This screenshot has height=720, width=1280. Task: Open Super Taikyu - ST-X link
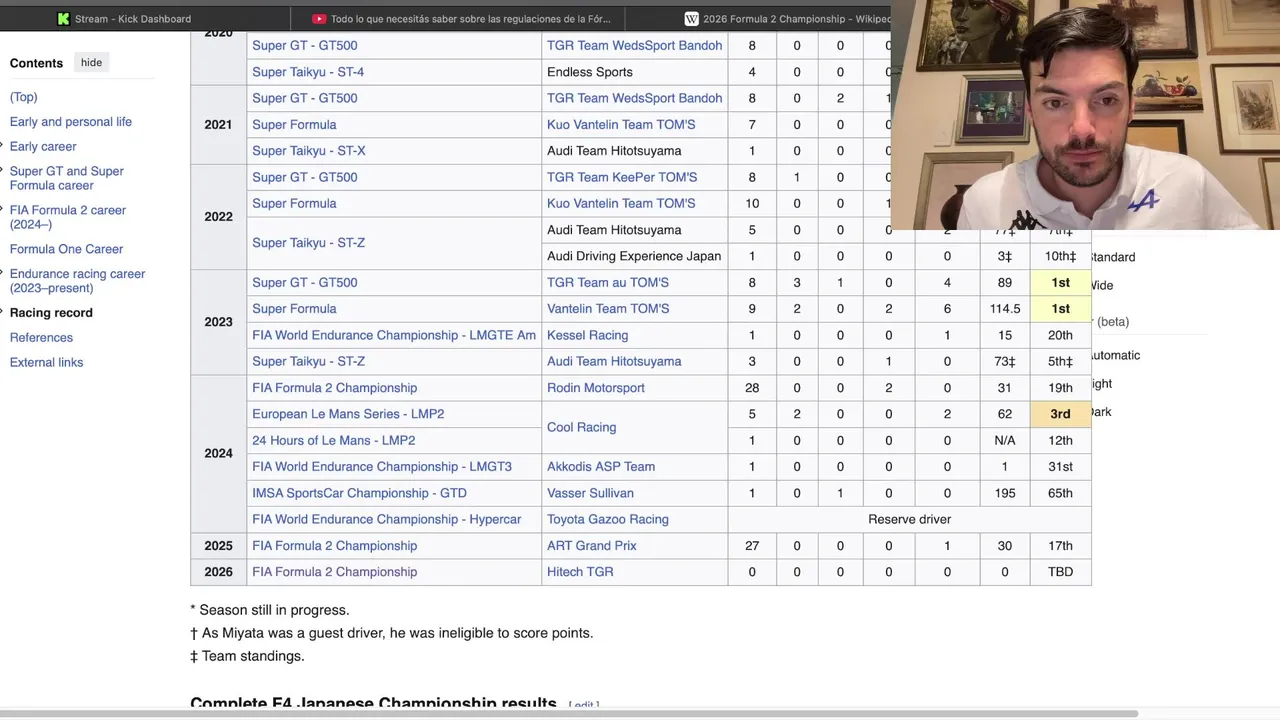[309, 151]
